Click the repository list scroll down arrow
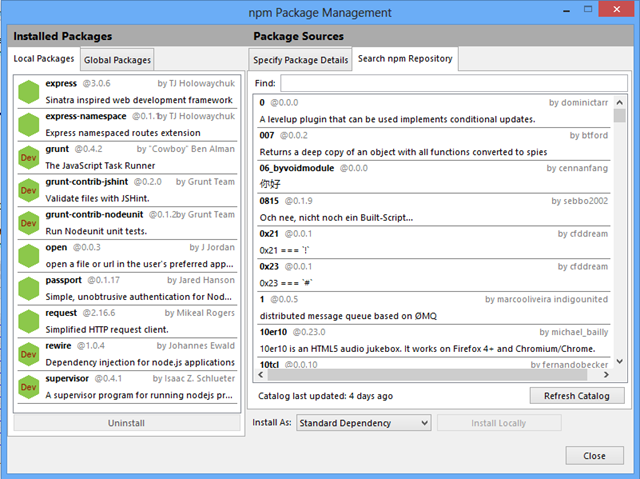The image size is (640, 479). [x=620, y=361]
